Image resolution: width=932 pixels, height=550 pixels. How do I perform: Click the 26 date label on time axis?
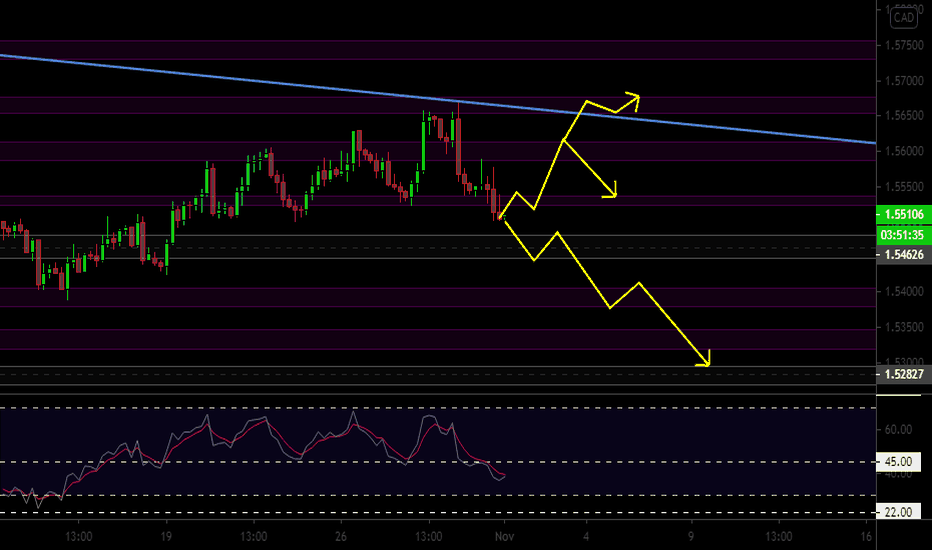pyautogui.click(x=341, y=536)
